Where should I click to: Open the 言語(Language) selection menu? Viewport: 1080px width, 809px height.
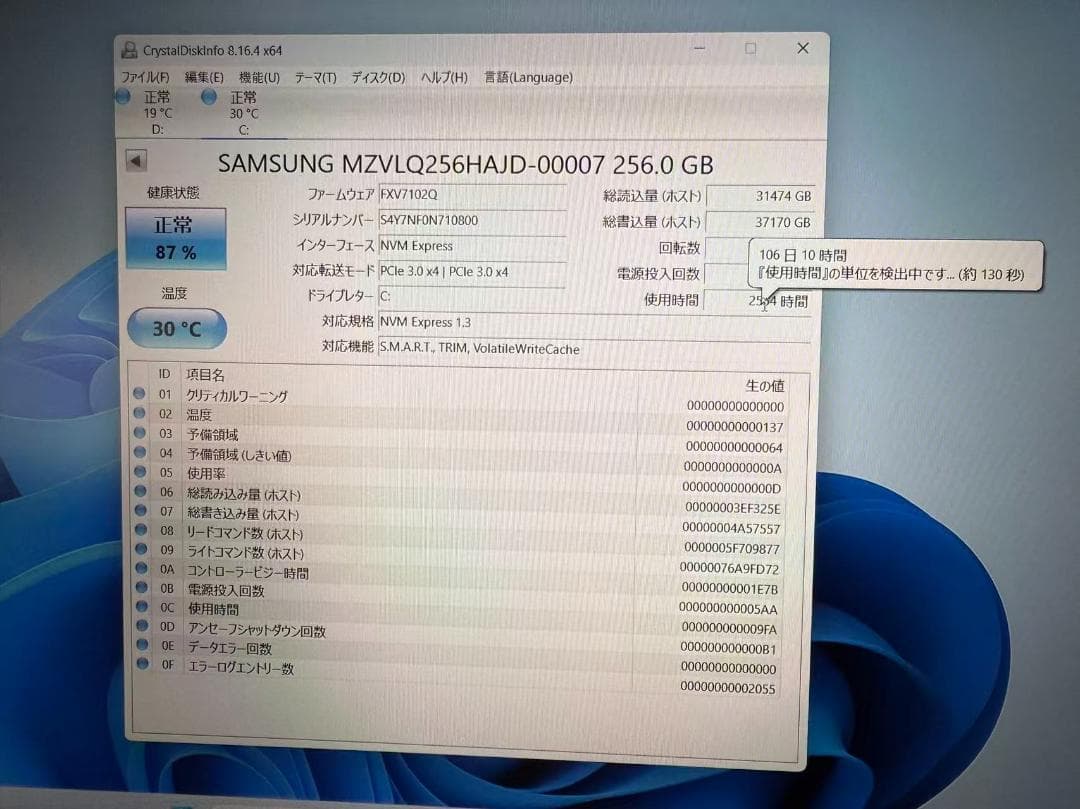[x=527, y=77]
